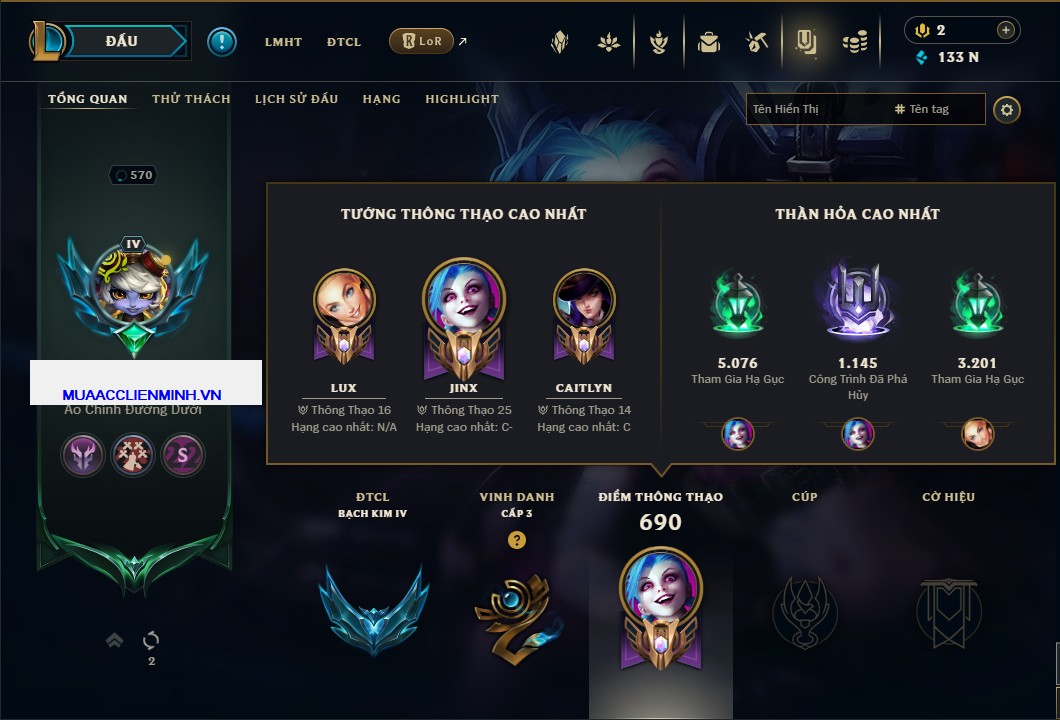Open the Loot backpack icon
Image resolution: width=1060 pixels, height=720 pixels.
click(708, 43)
